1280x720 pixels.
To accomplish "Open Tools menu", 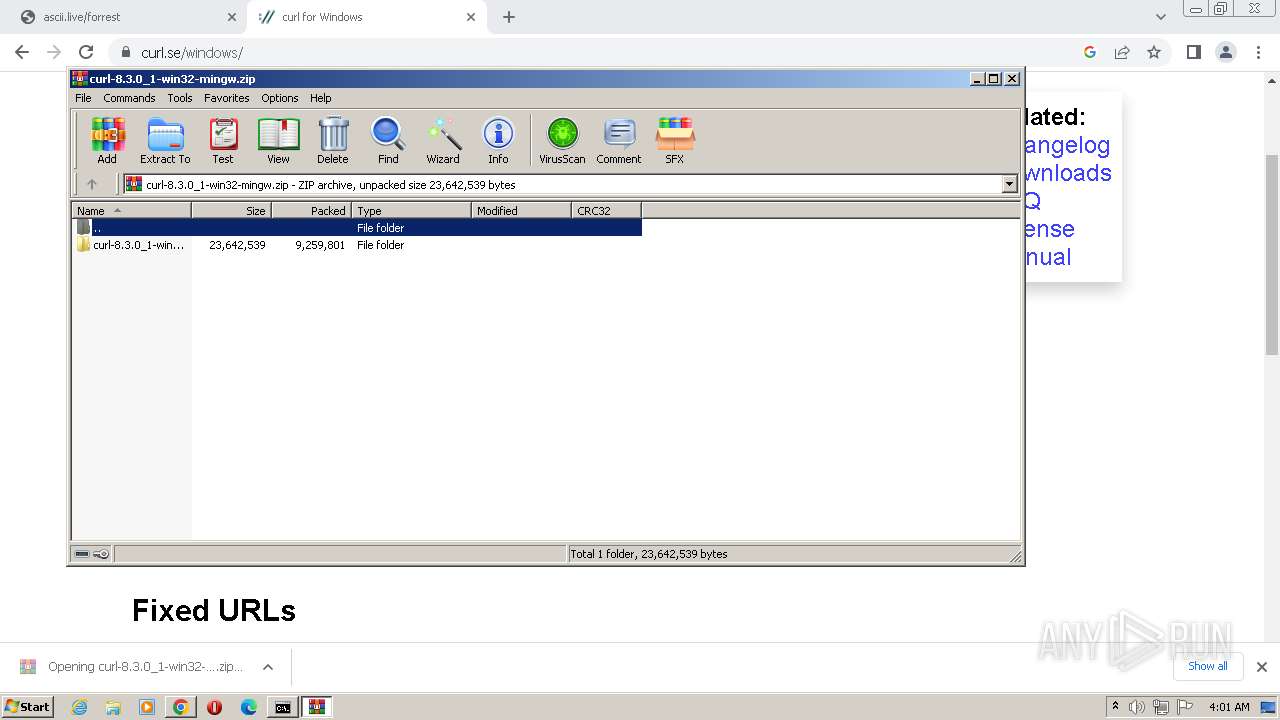I will tap(180, 98).
